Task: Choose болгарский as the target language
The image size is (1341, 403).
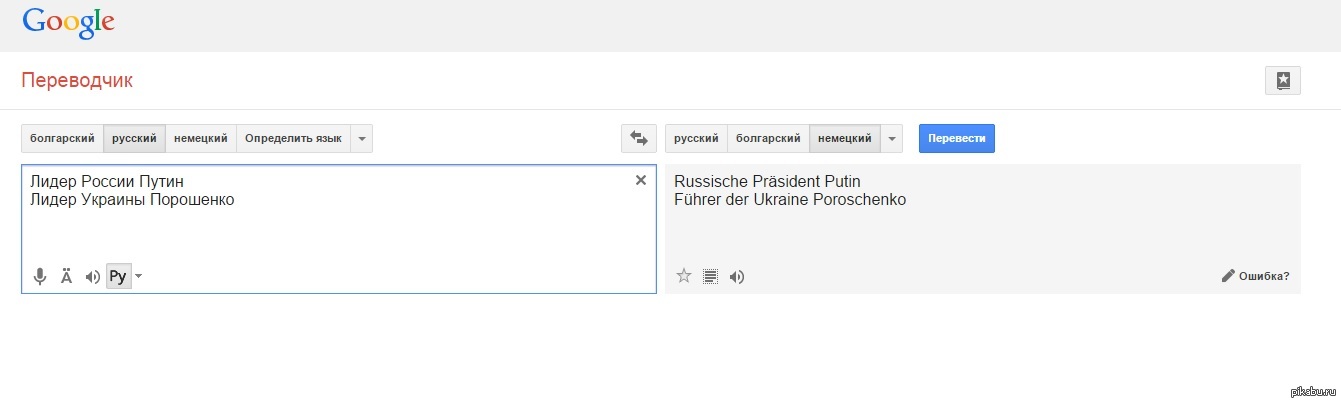Action: coord(768,139)
